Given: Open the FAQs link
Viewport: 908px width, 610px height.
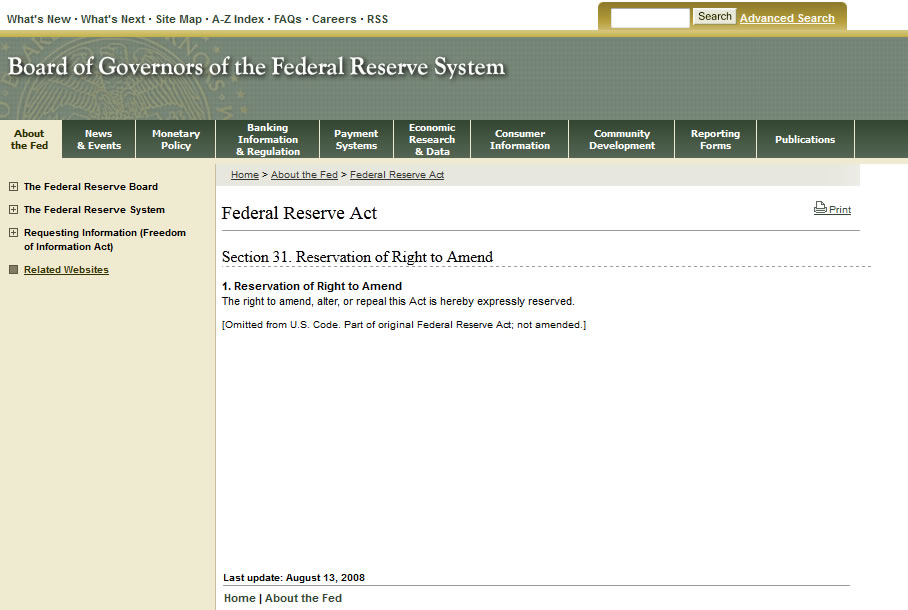Looking at the screenshot, I should 288,19.
